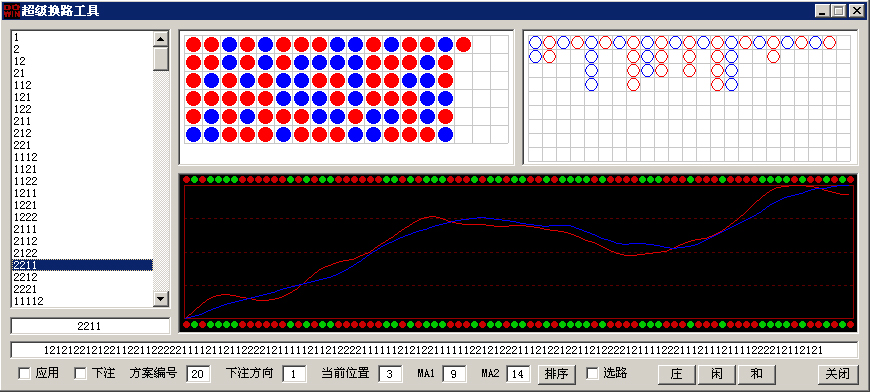Click the list's scroll up arrow
This screenshot has width=870, height=392.
[161, 39]
